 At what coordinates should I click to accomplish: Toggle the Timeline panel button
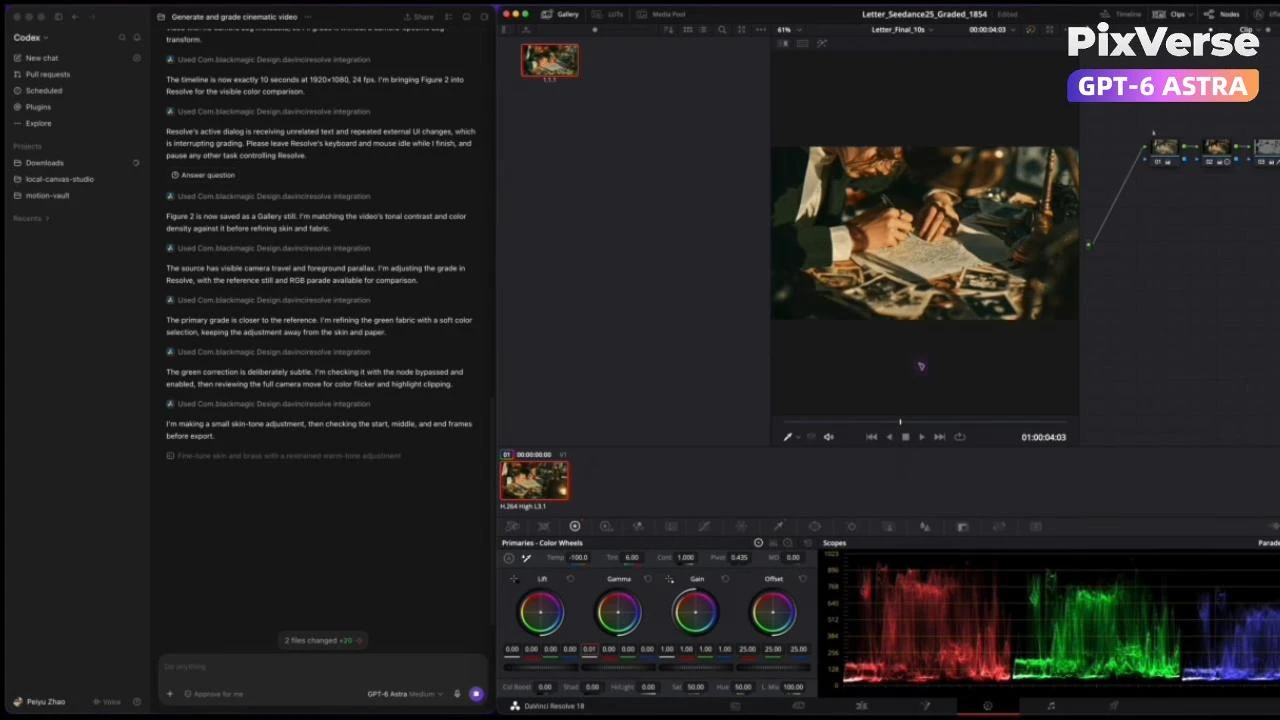[x=1121, y=14]
